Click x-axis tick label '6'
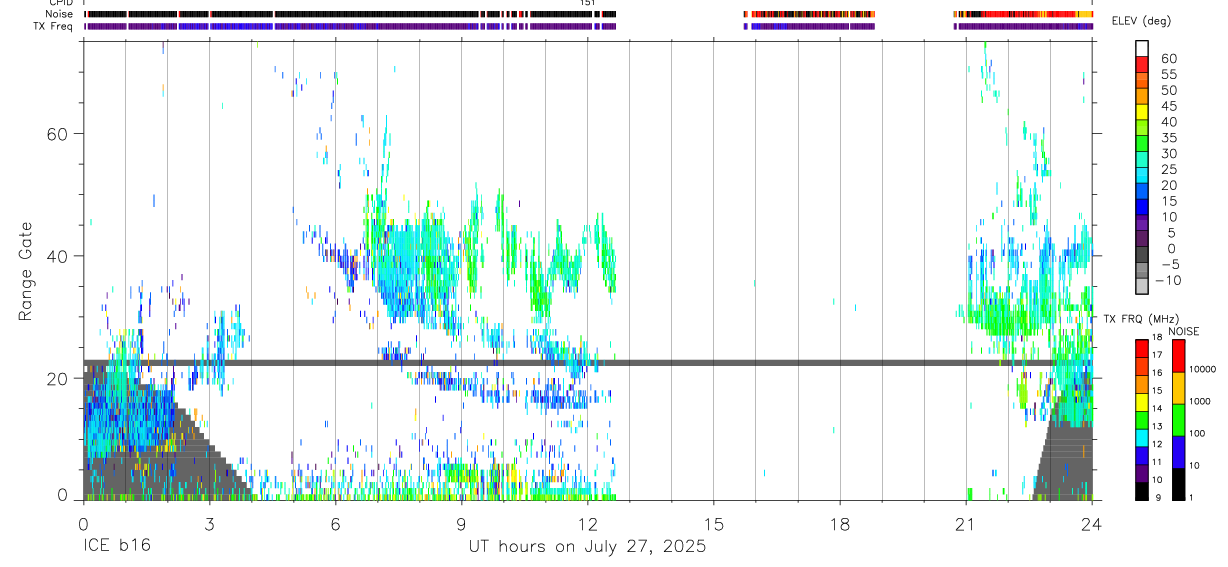 335,524
